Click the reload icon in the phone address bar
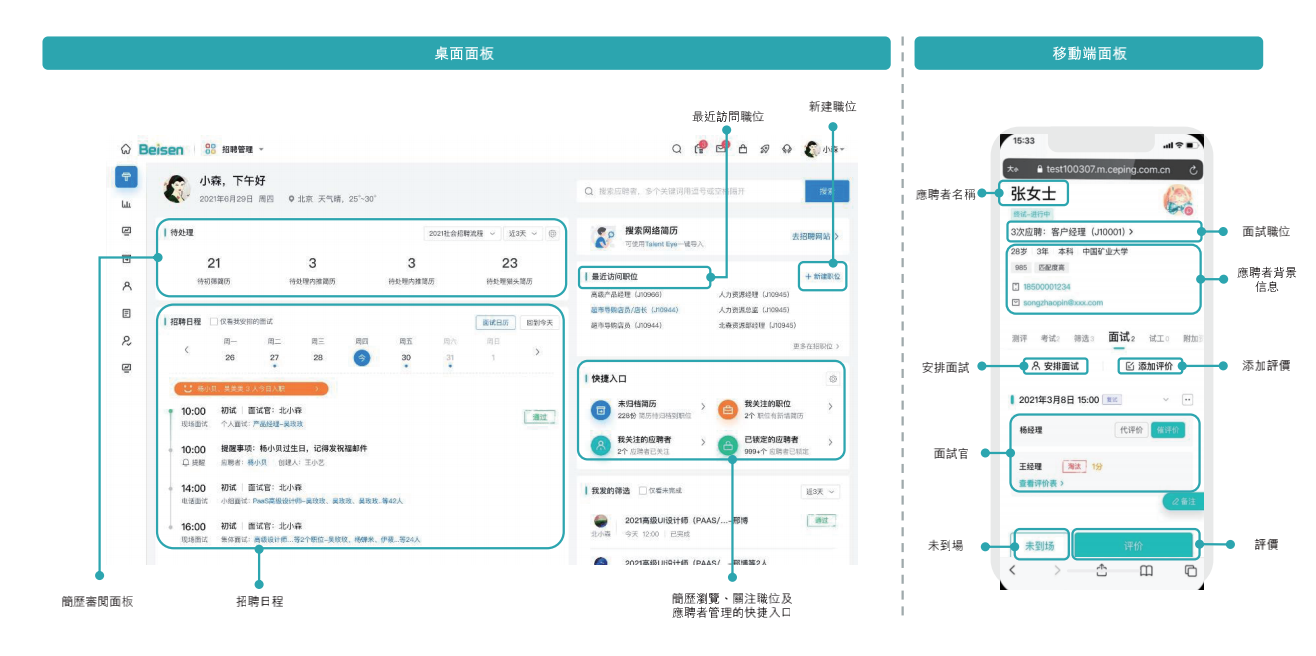 coord(1192,170)
